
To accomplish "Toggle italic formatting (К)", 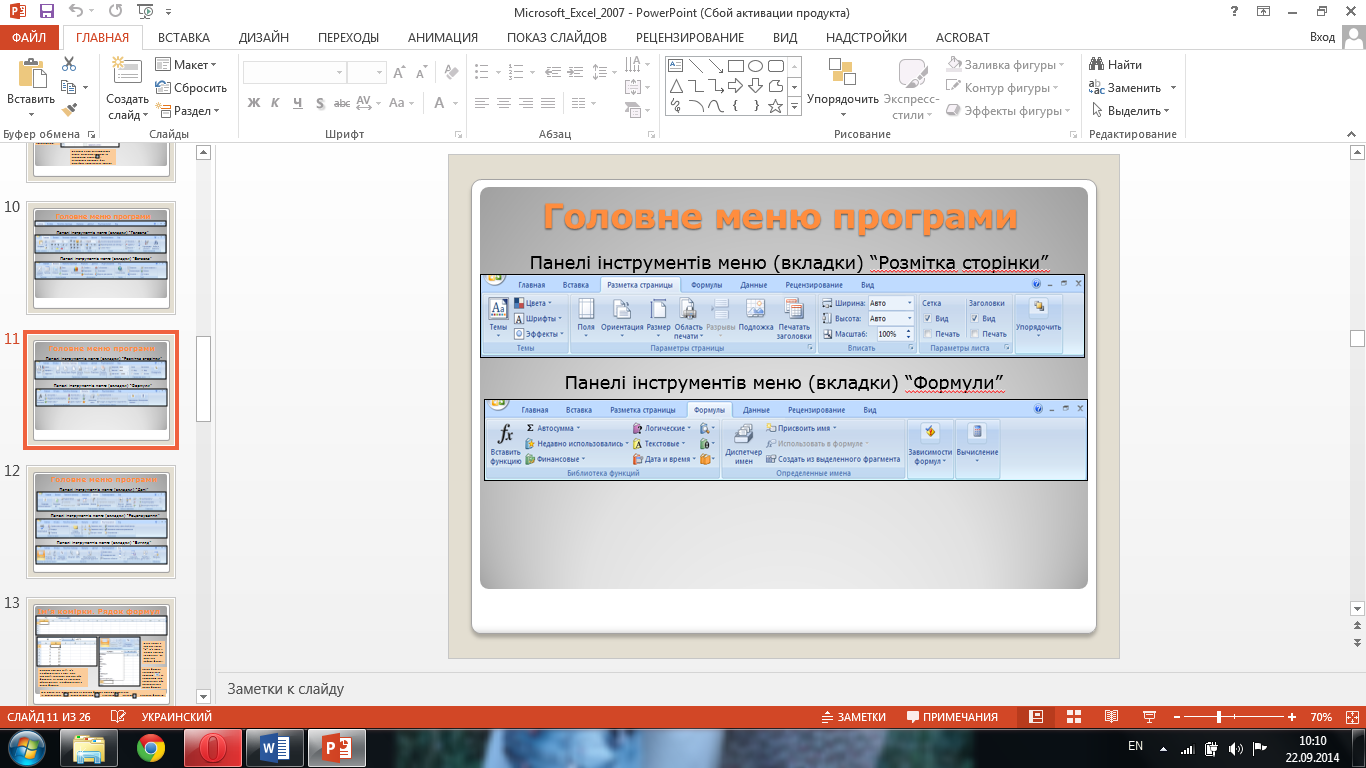I will (276, 103).
